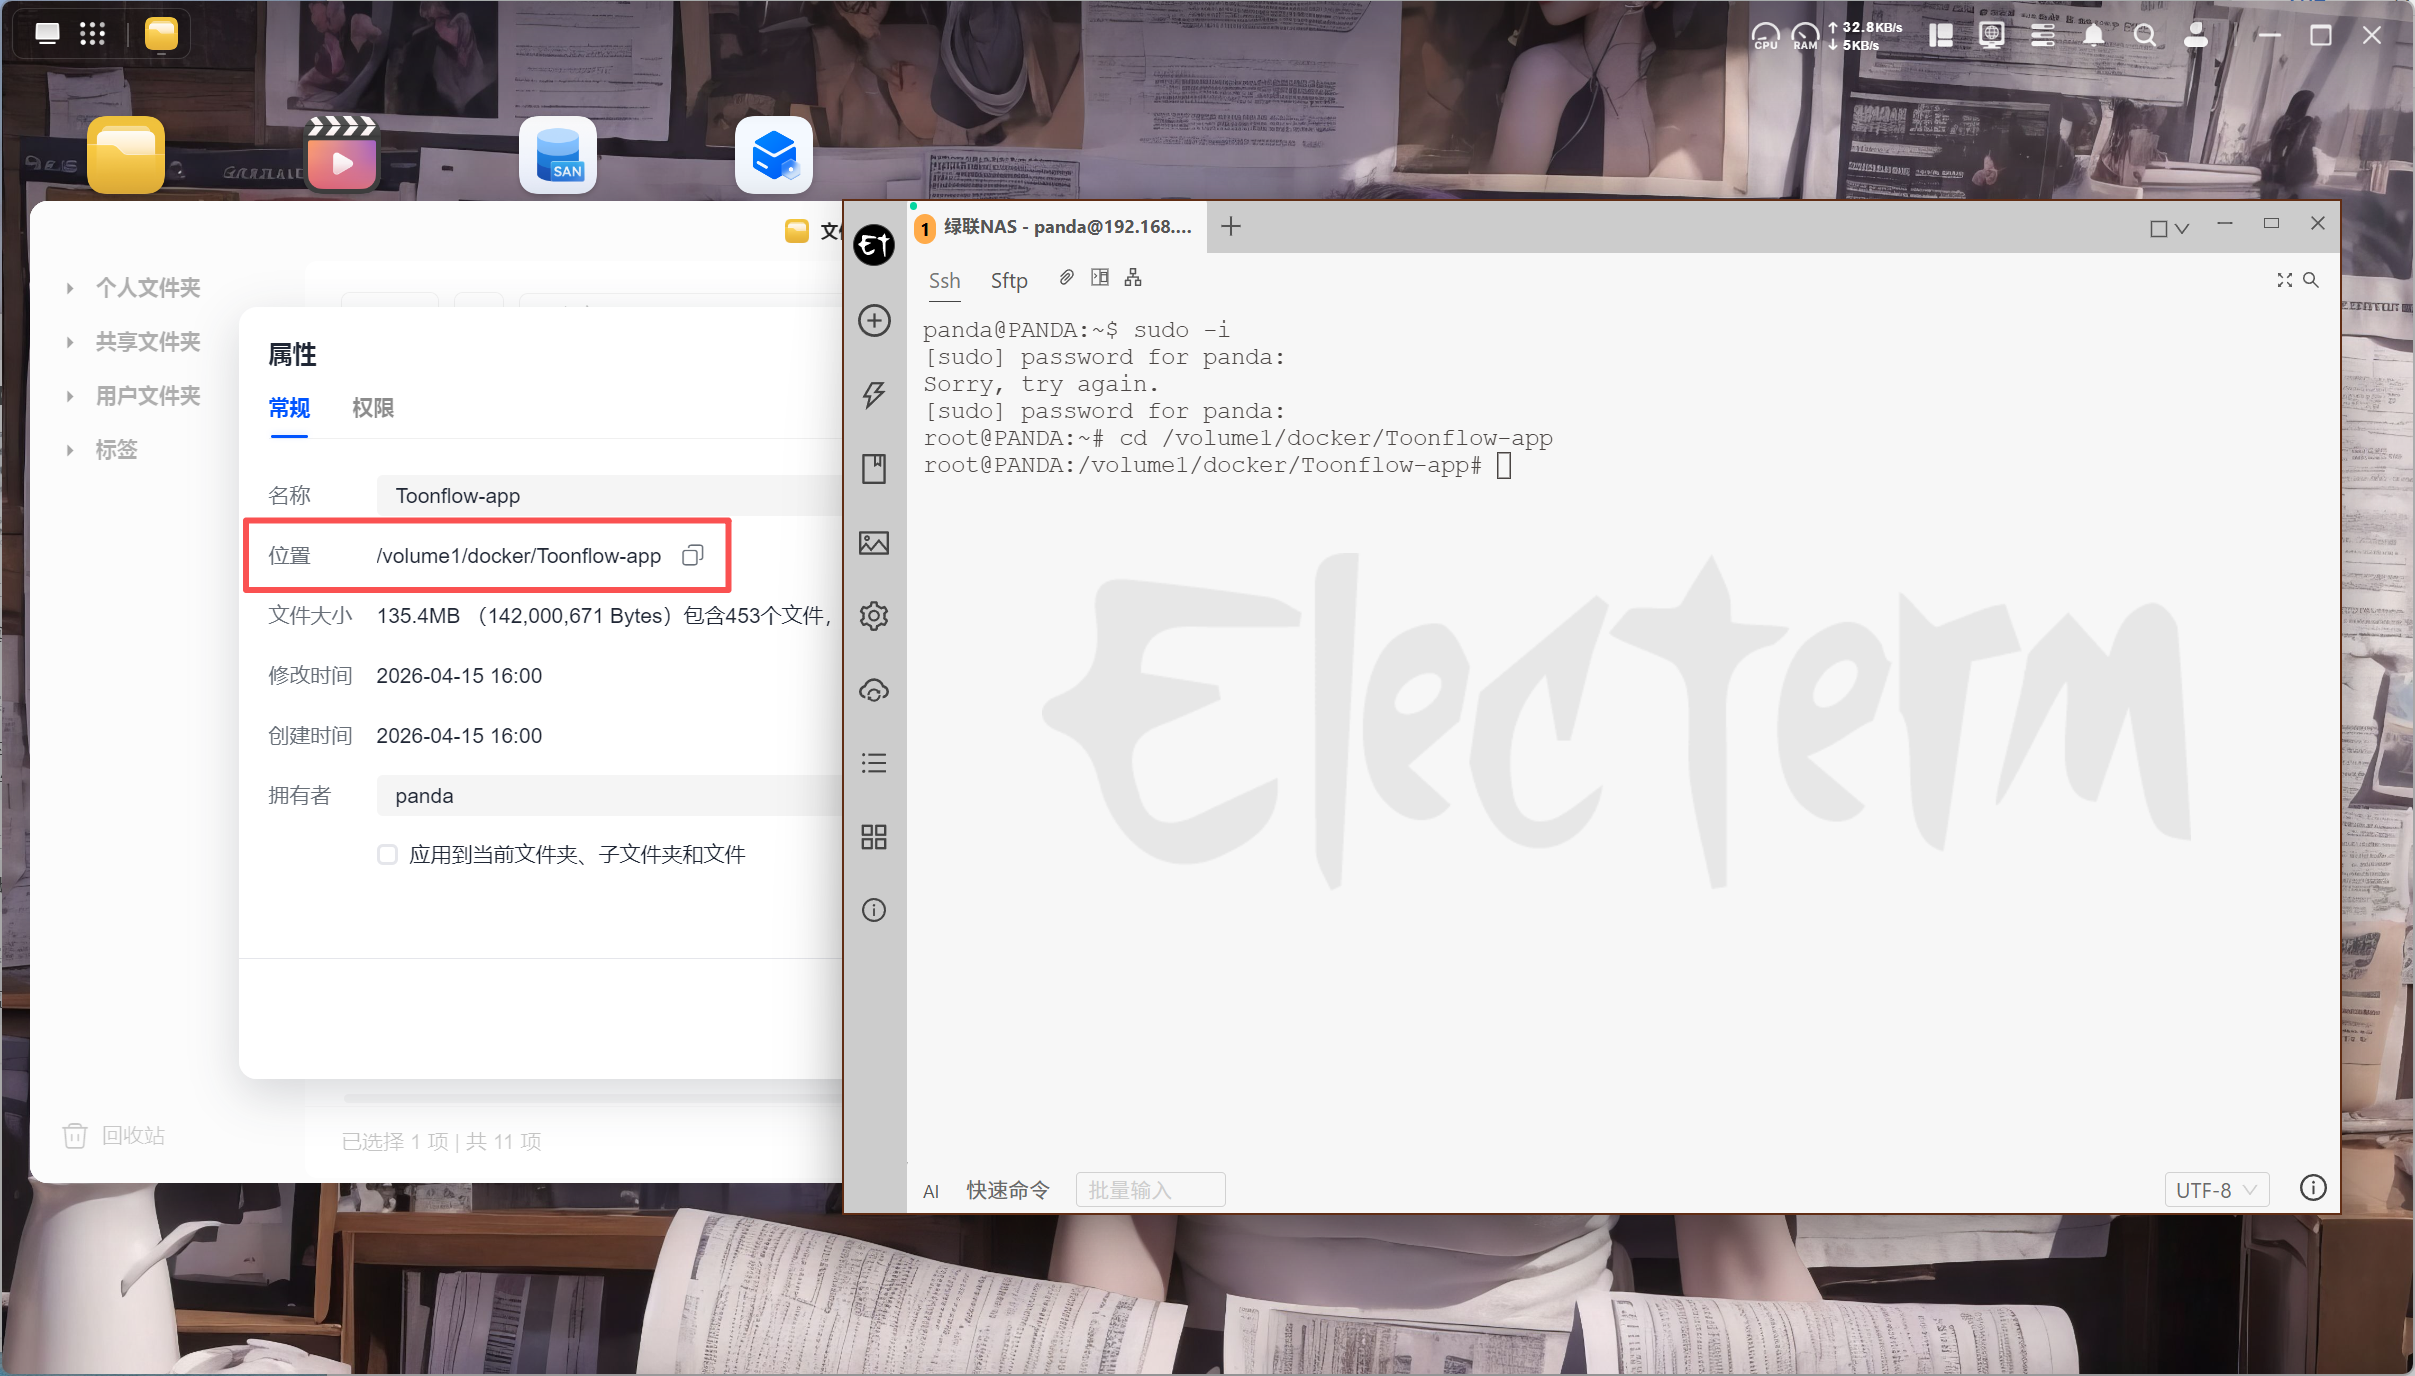
Task: Open the blue cube Docker app
Action: 774,155
